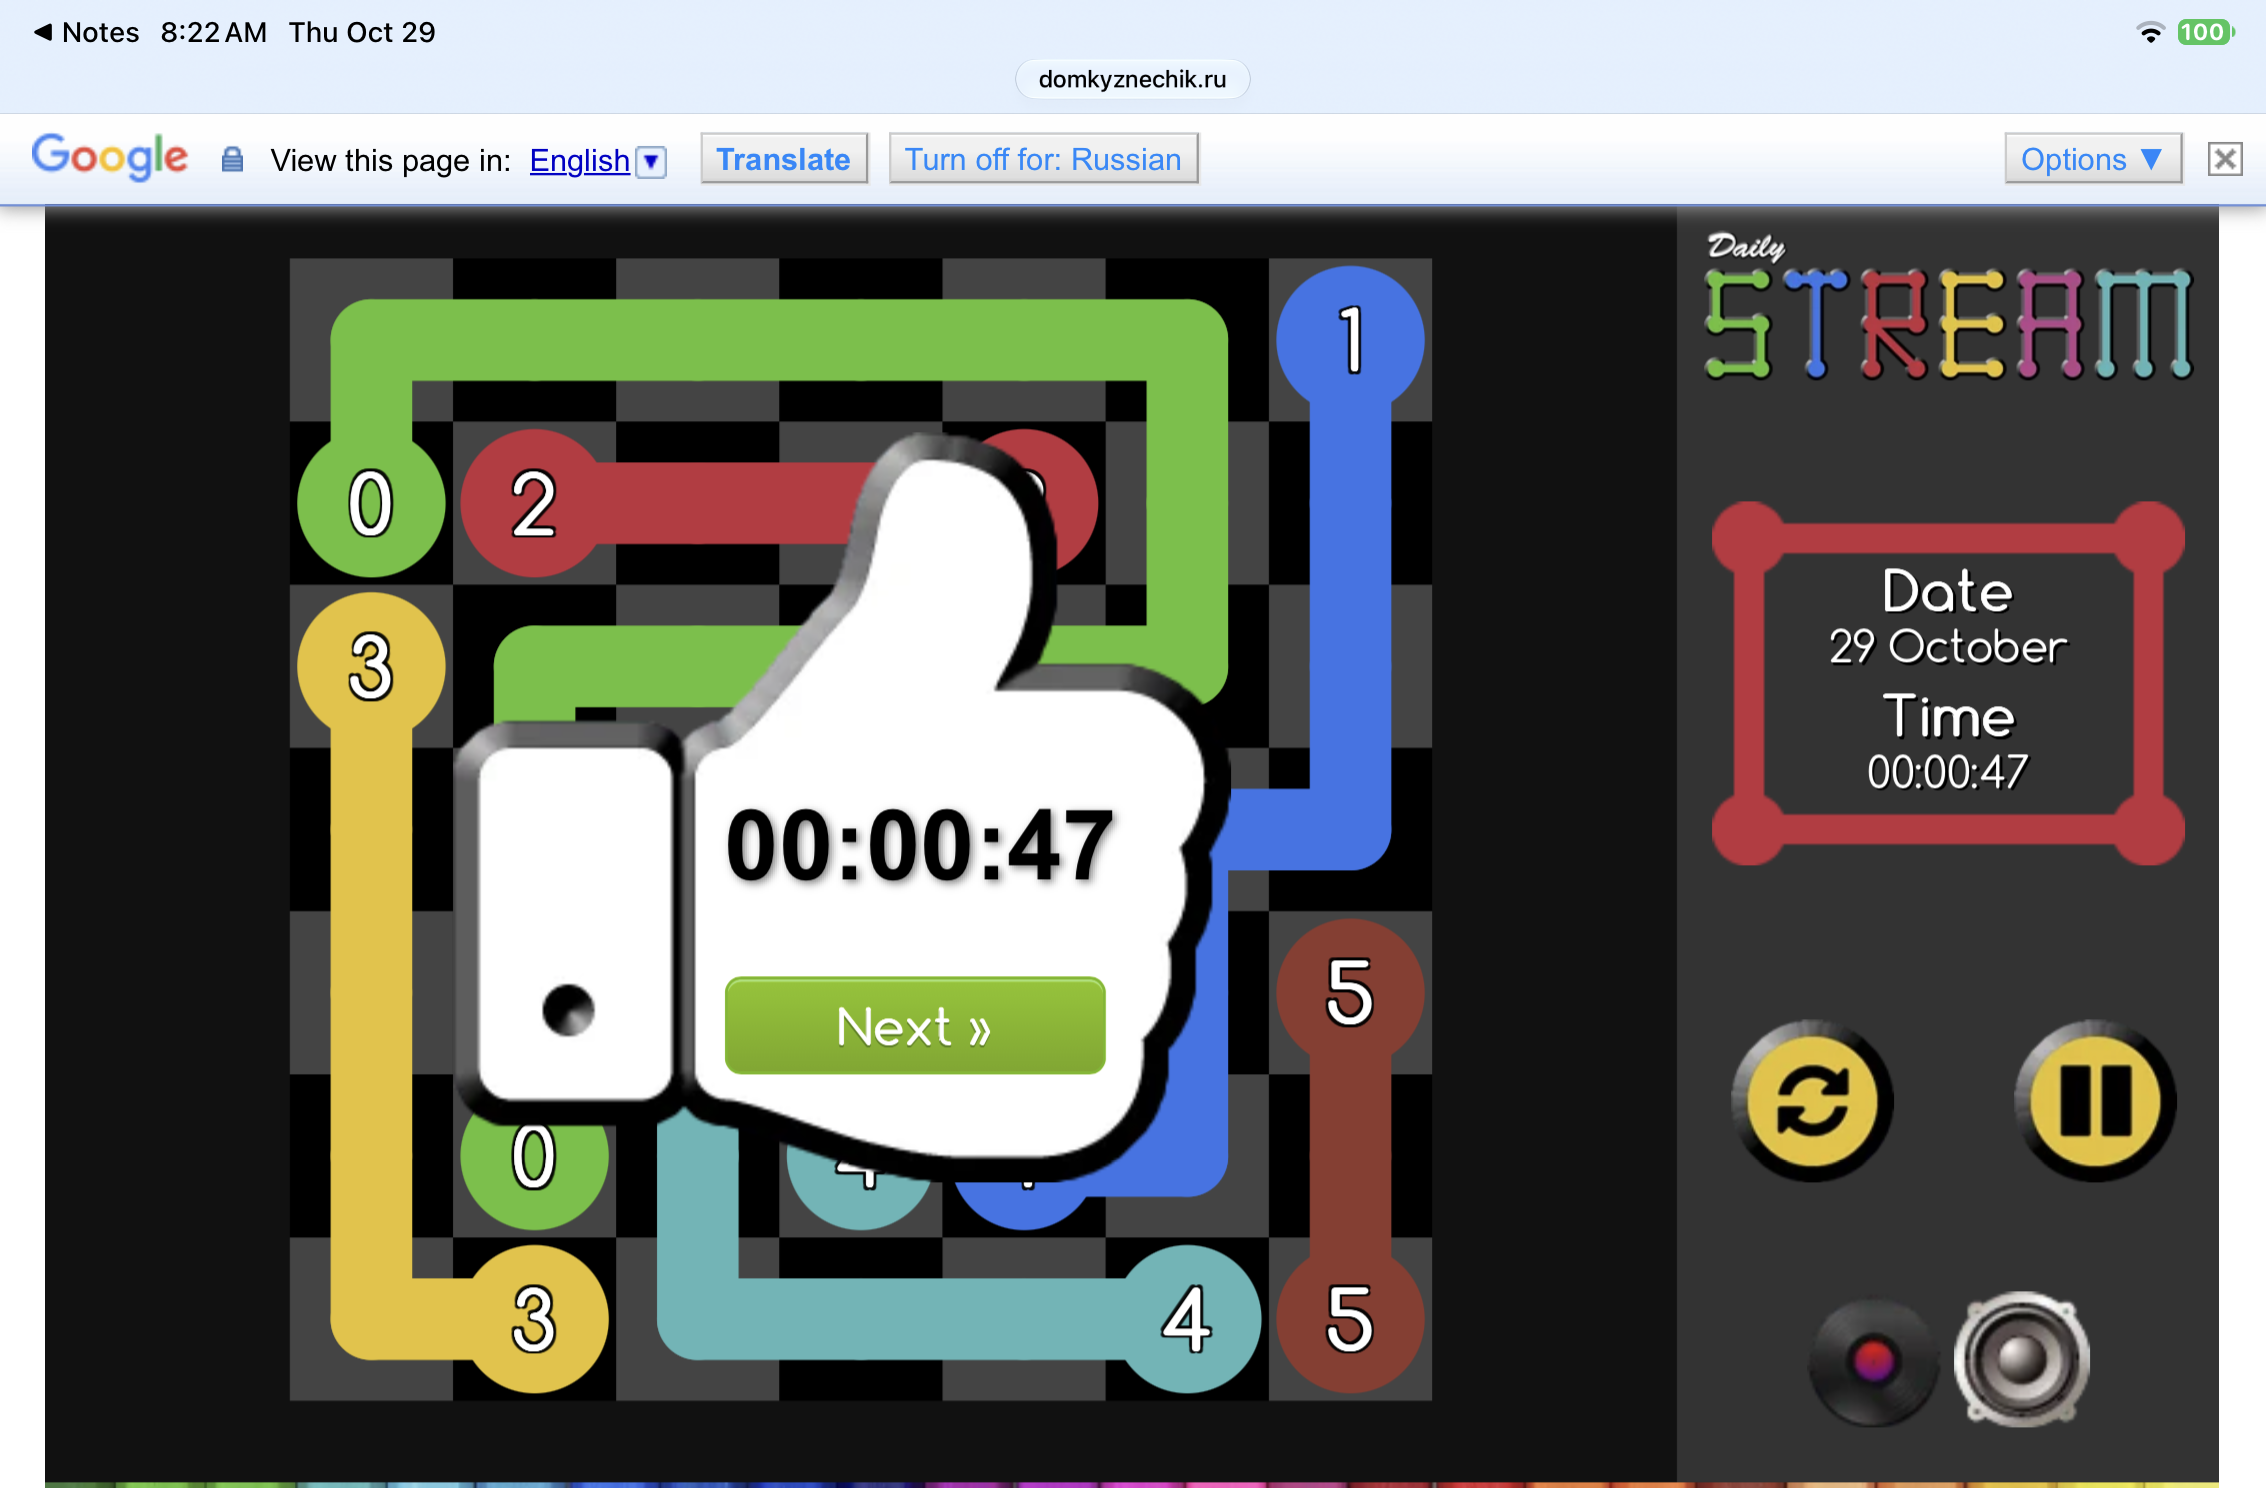Go back to Notes app

87,32
